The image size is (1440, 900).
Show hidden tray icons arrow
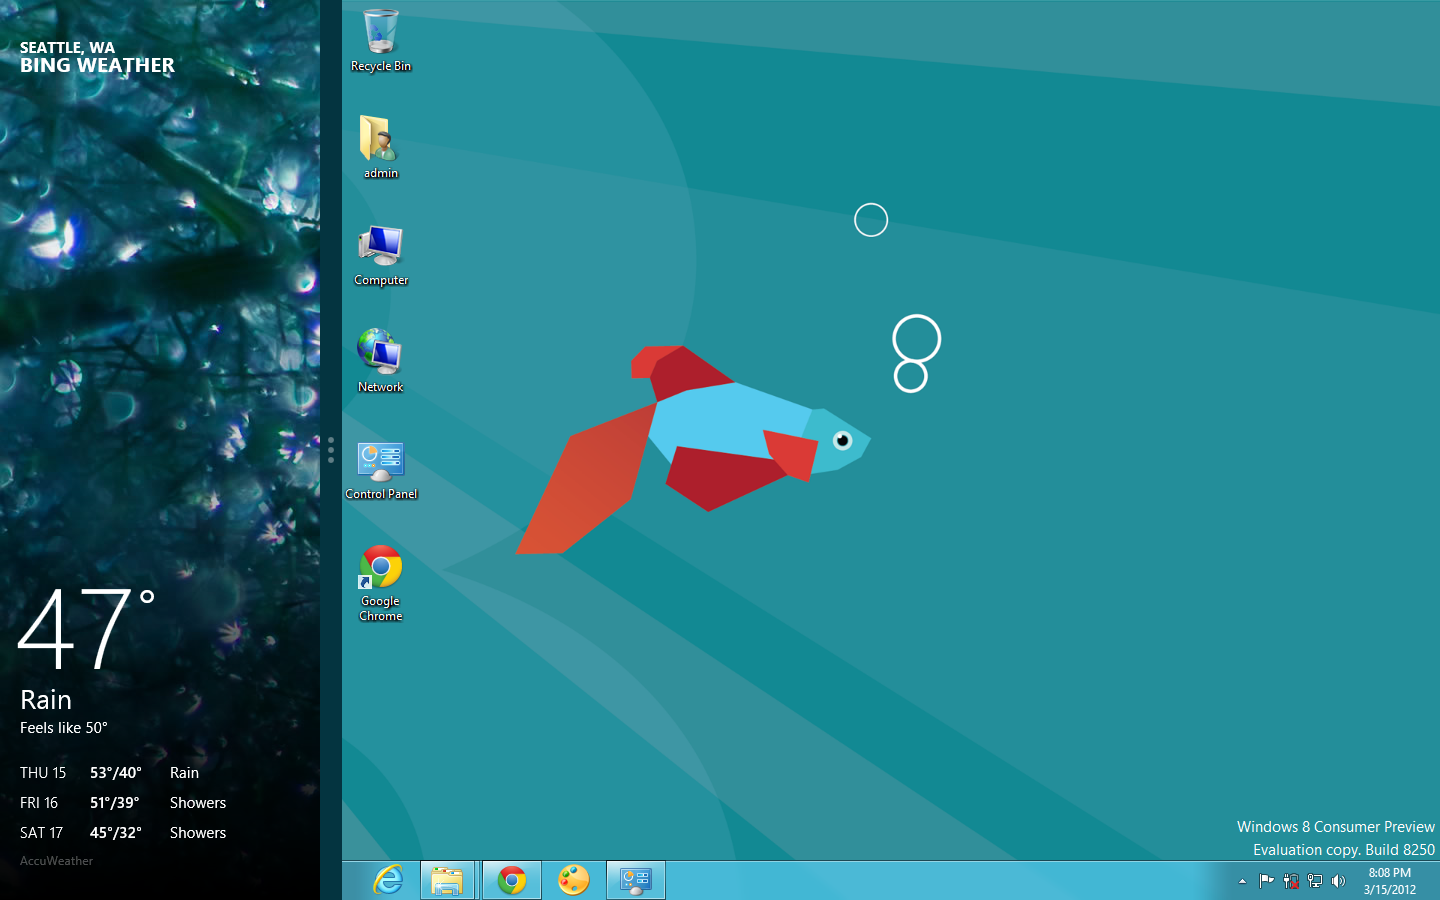tap(1242, 881)
